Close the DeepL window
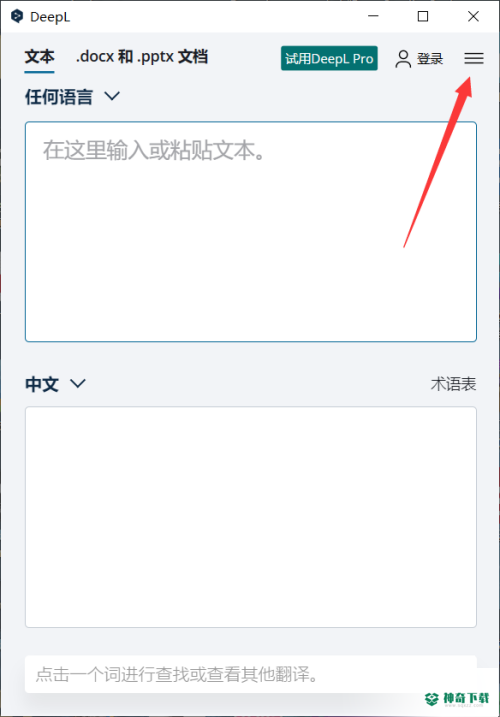 (x=473, y=16)
